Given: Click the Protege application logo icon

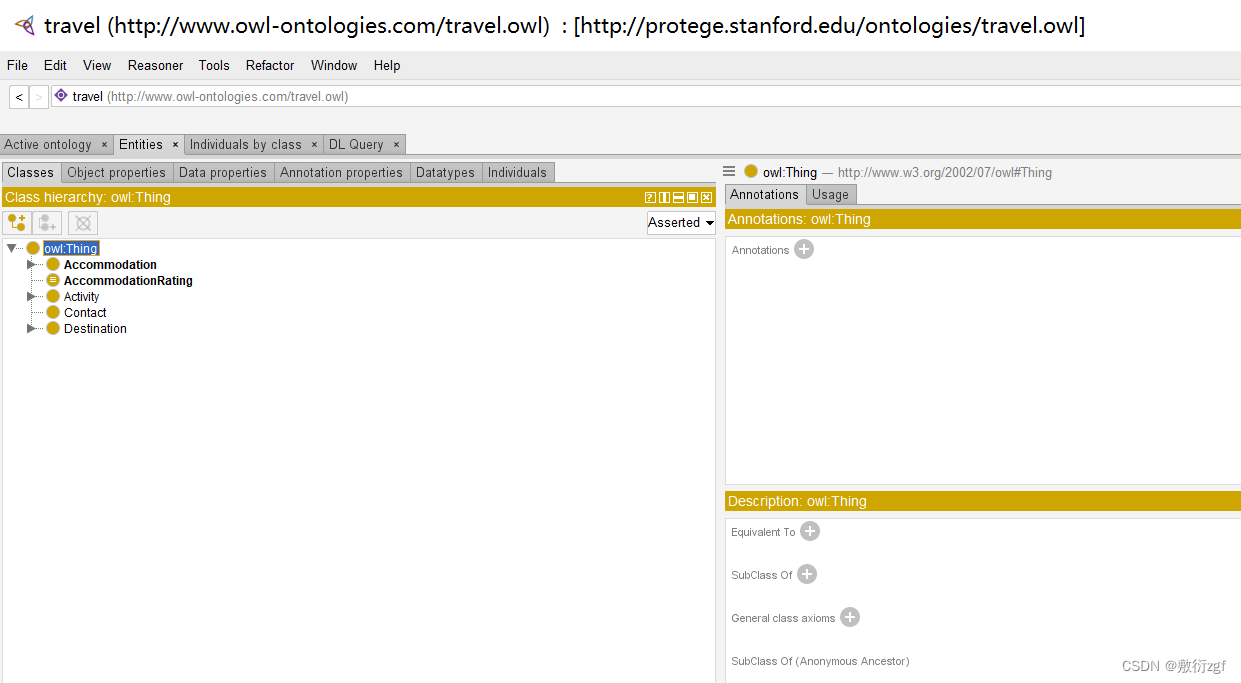Looking at the screenshot, I should (x=24, y=26).
